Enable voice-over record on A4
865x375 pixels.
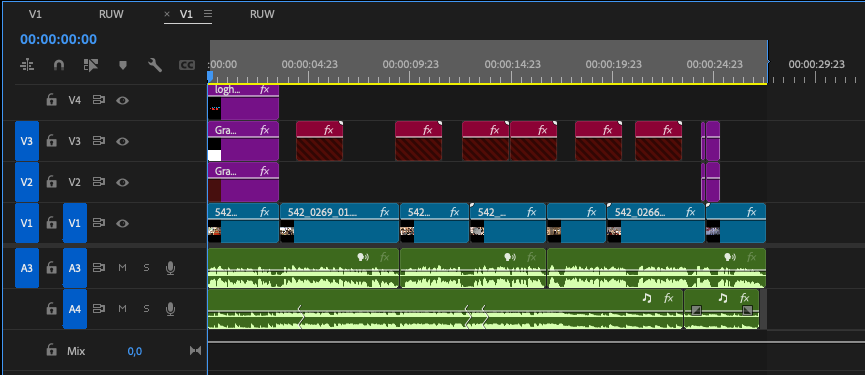(x=170, y=309)
